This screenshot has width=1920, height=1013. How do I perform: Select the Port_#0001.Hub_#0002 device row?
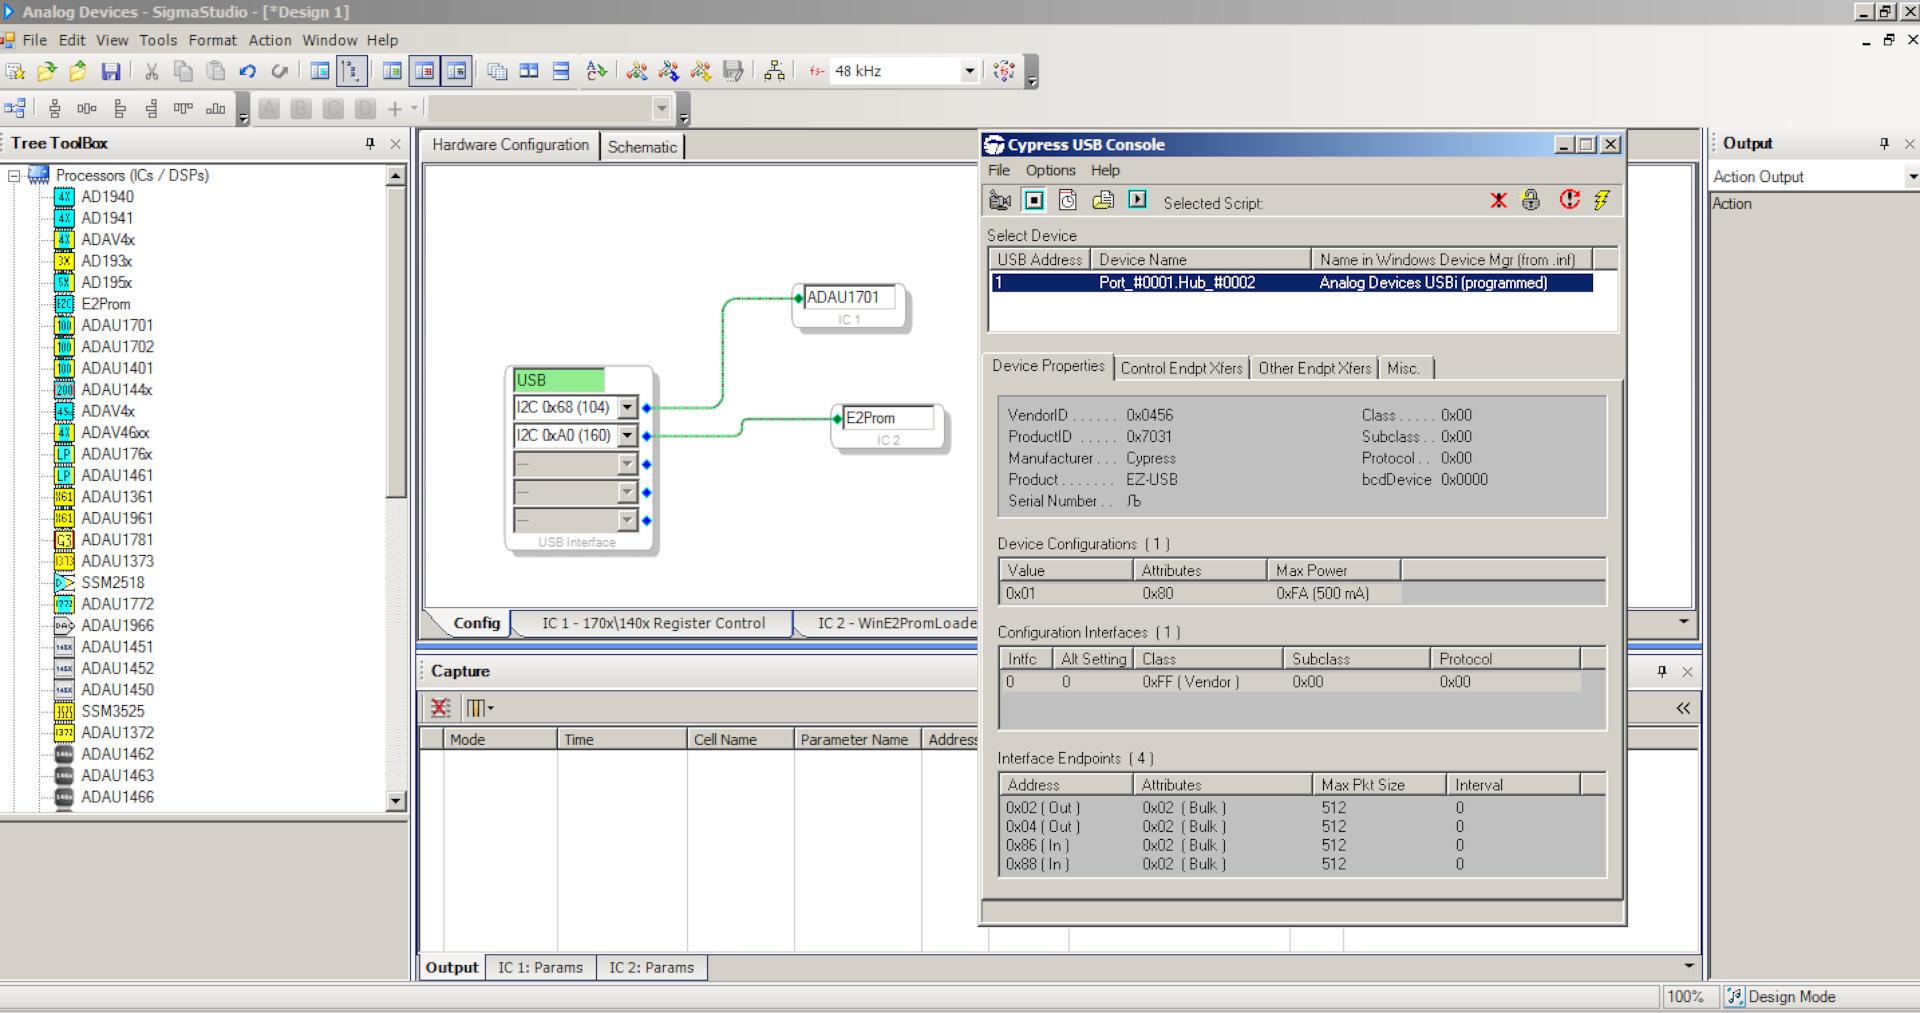click(x=1292, y=283)
